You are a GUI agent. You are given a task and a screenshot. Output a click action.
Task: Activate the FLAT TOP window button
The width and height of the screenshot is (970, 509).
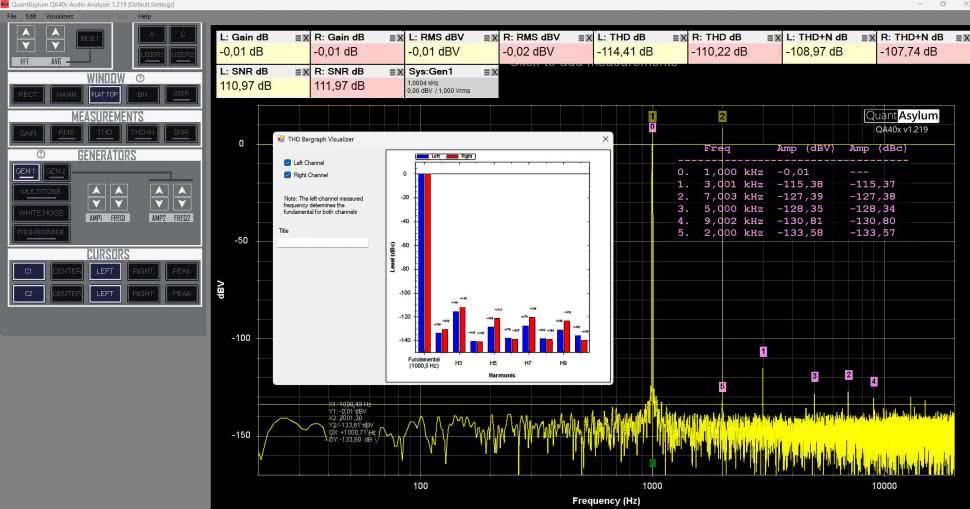104,95
